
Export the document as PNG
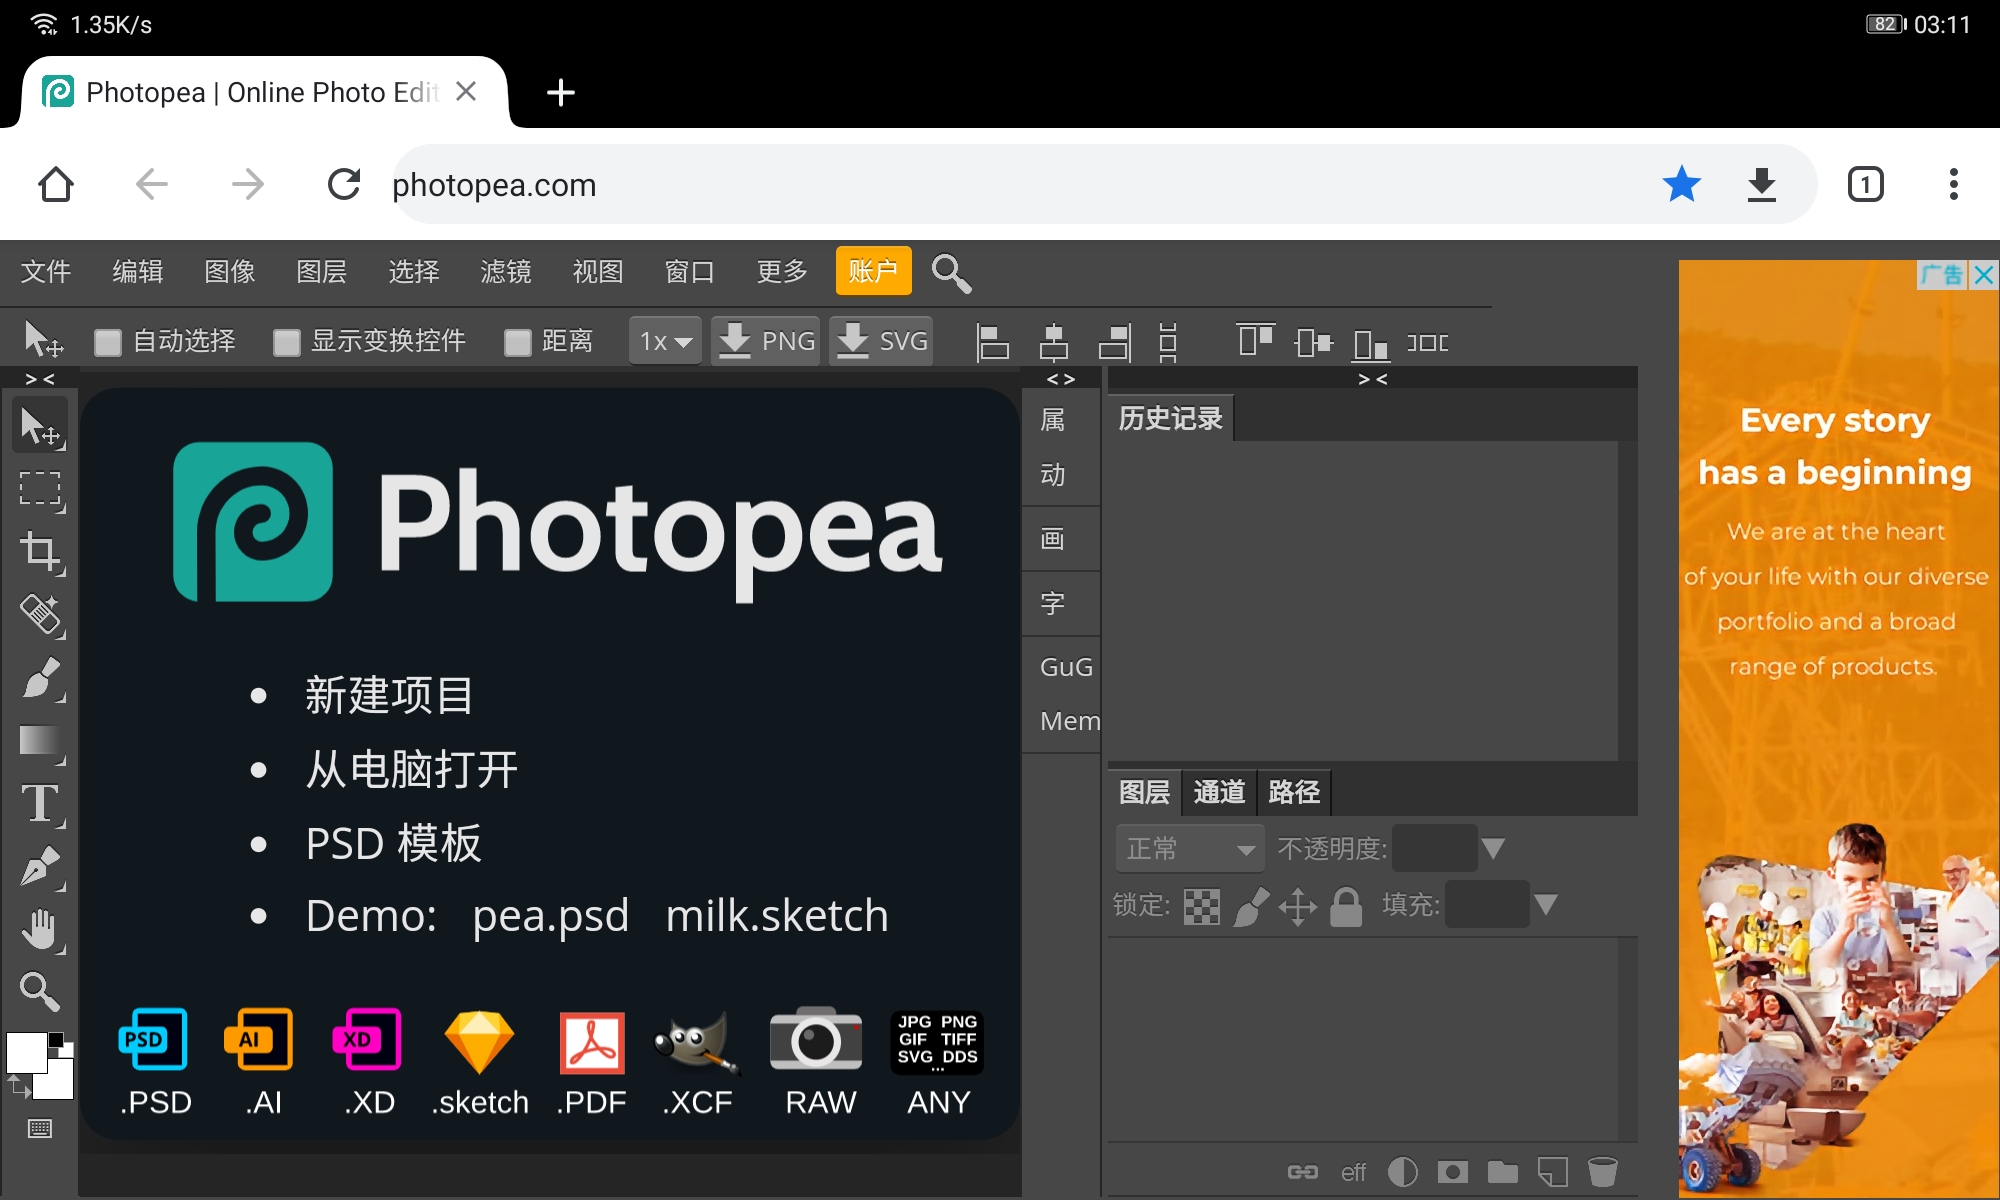tap(765, 341)
